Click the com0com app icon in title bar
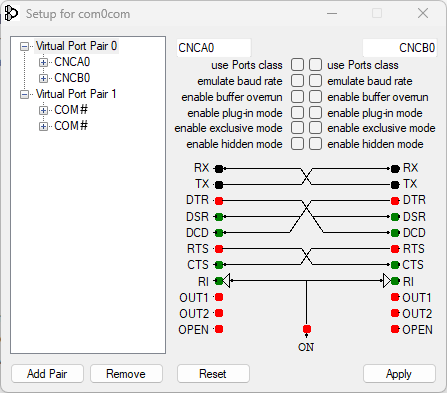447x393 pixels. coord(11,14)
